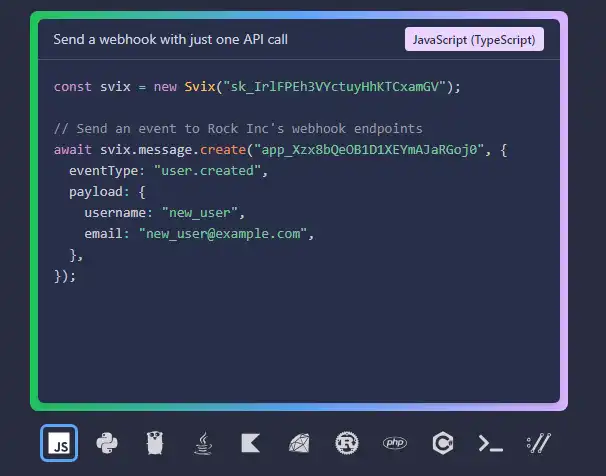The image size is (606, 476).
Task: Choose the CLI terminal prompt icon
Action: (x=491, y=443)
